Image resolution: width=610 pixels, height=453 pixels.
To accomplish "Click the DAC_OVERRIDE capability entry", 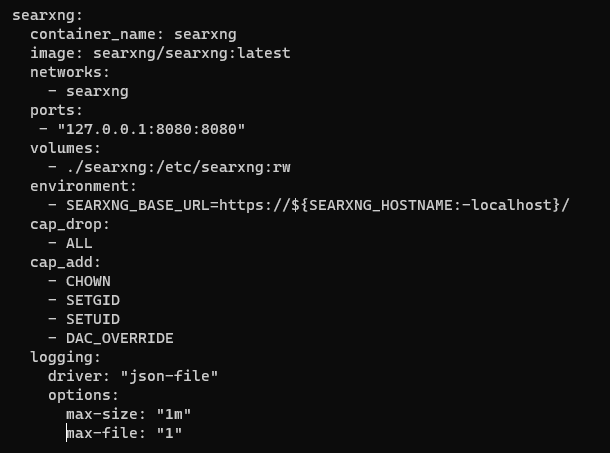I will 120,339.
